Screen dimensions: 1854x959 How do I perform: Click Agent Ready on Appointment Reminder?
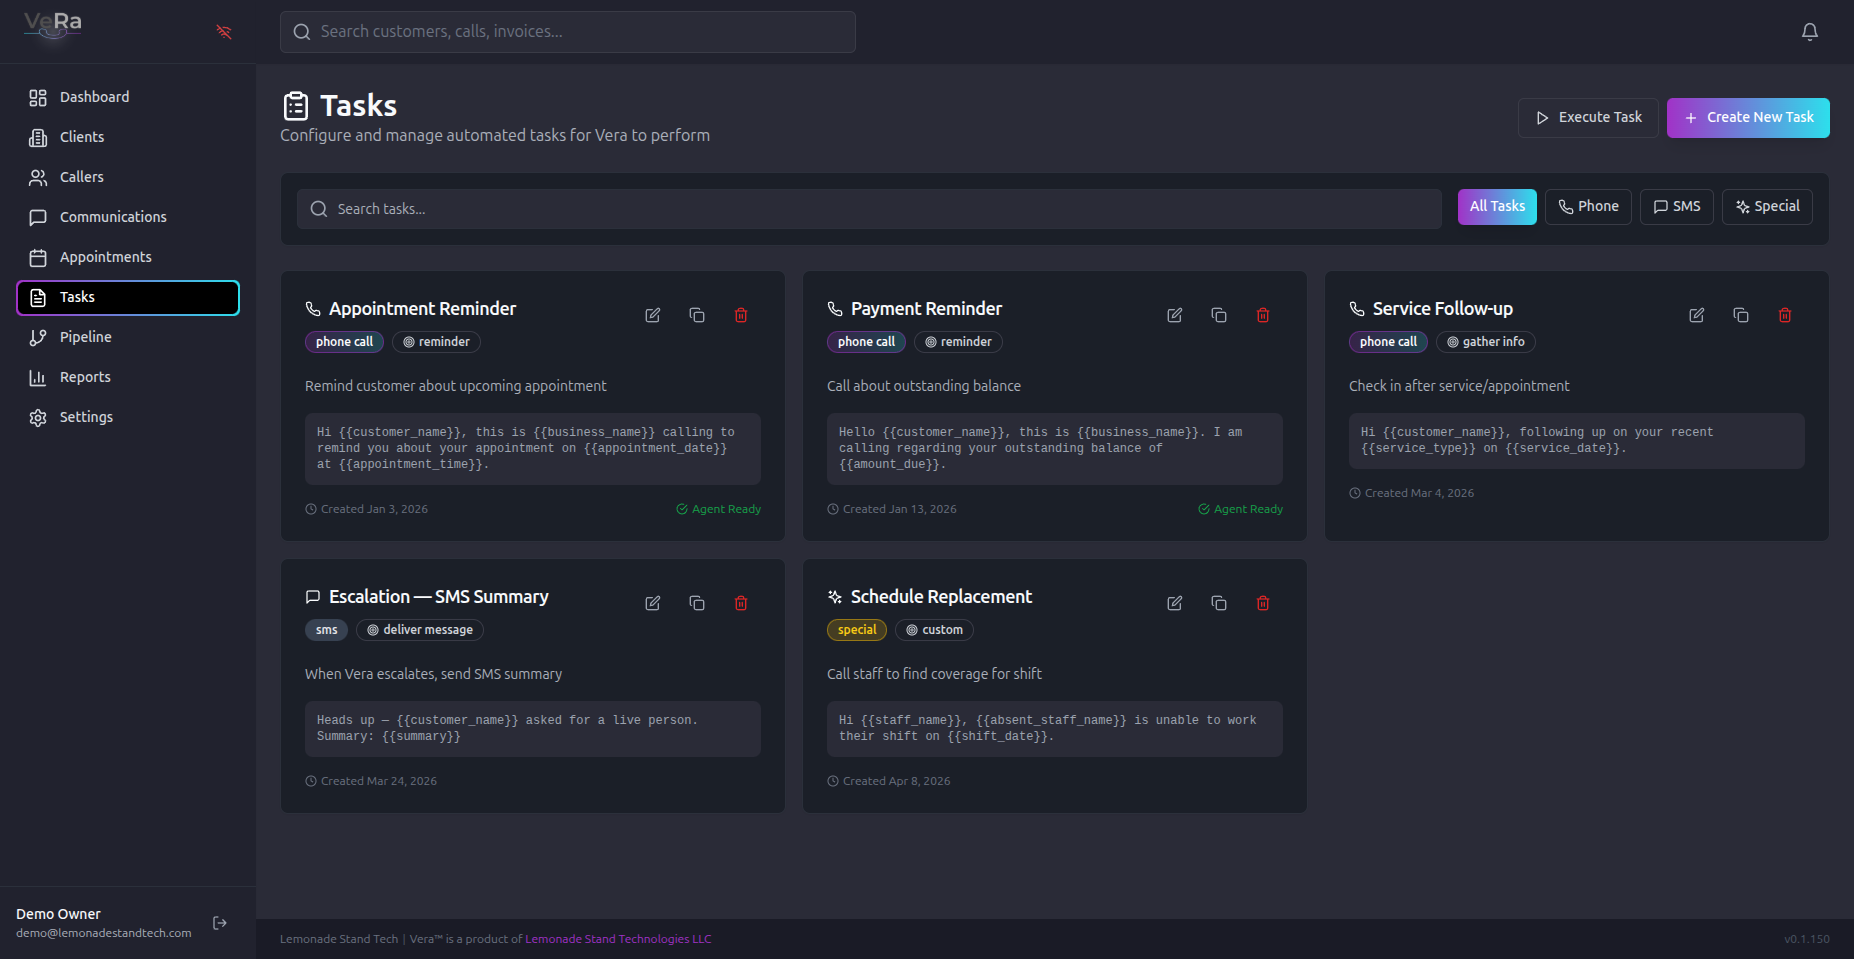point(719,509)
